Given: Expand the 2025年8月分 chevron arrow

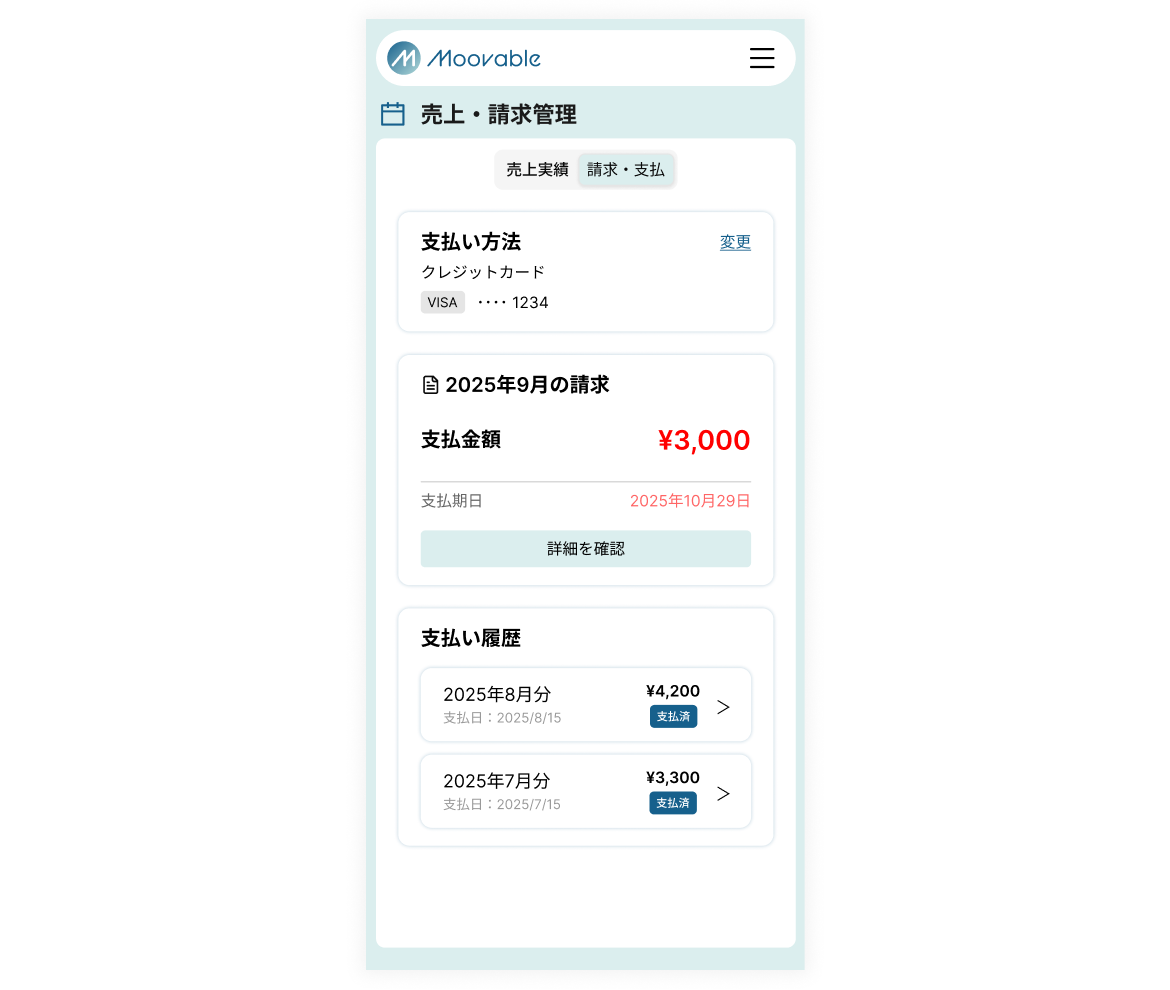Looking at the screenshot, I should (x=723, y=707).
